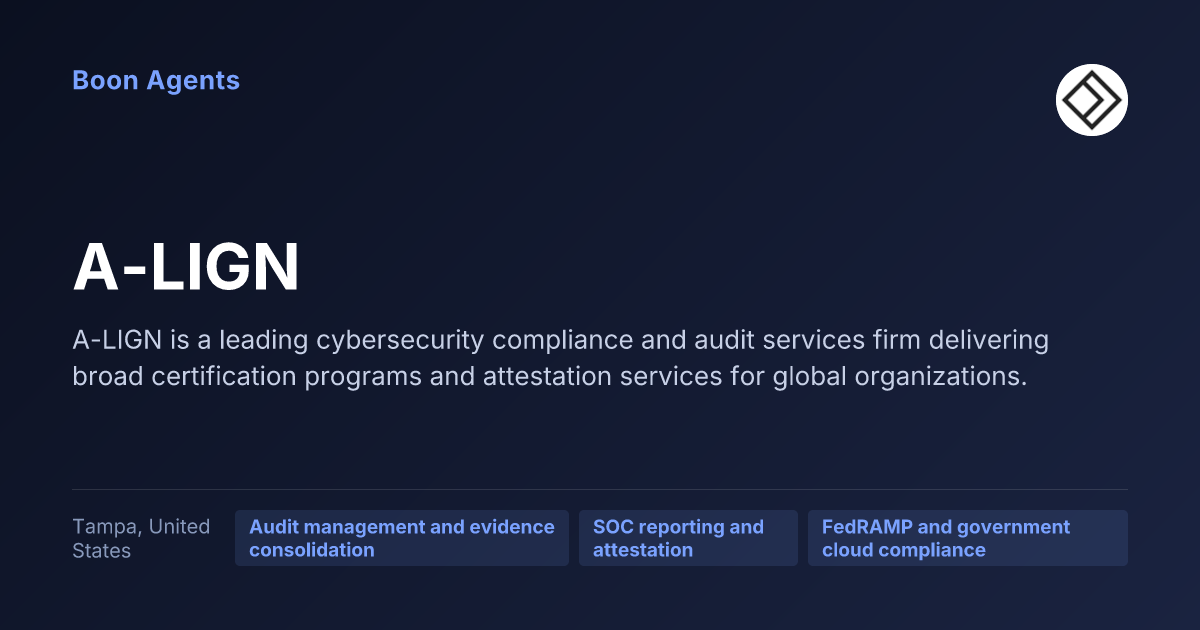Click the A-LIGN description paragraph
This screenshot has height=630, width=1200.
pyautogui.click(x=561, y=358)
